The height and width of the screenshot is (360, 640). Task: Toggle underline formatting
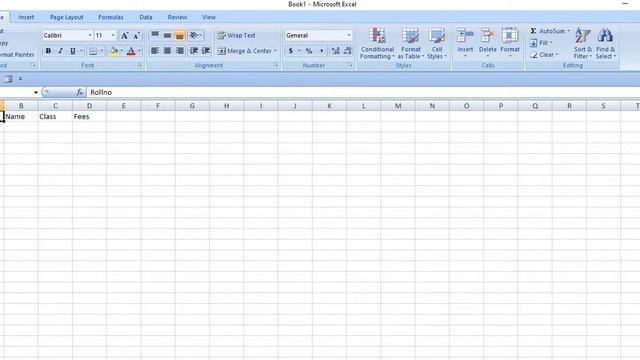(73, 51)
